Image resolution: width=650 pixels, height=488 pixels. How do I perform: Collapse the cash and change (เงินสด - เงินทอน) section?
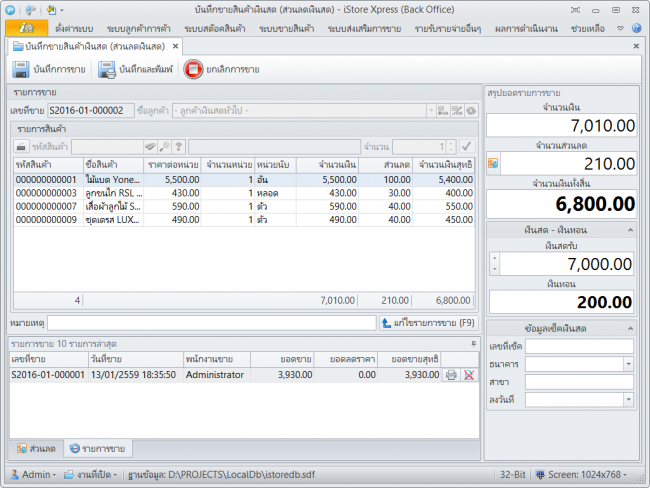click(x=629, y=230)
